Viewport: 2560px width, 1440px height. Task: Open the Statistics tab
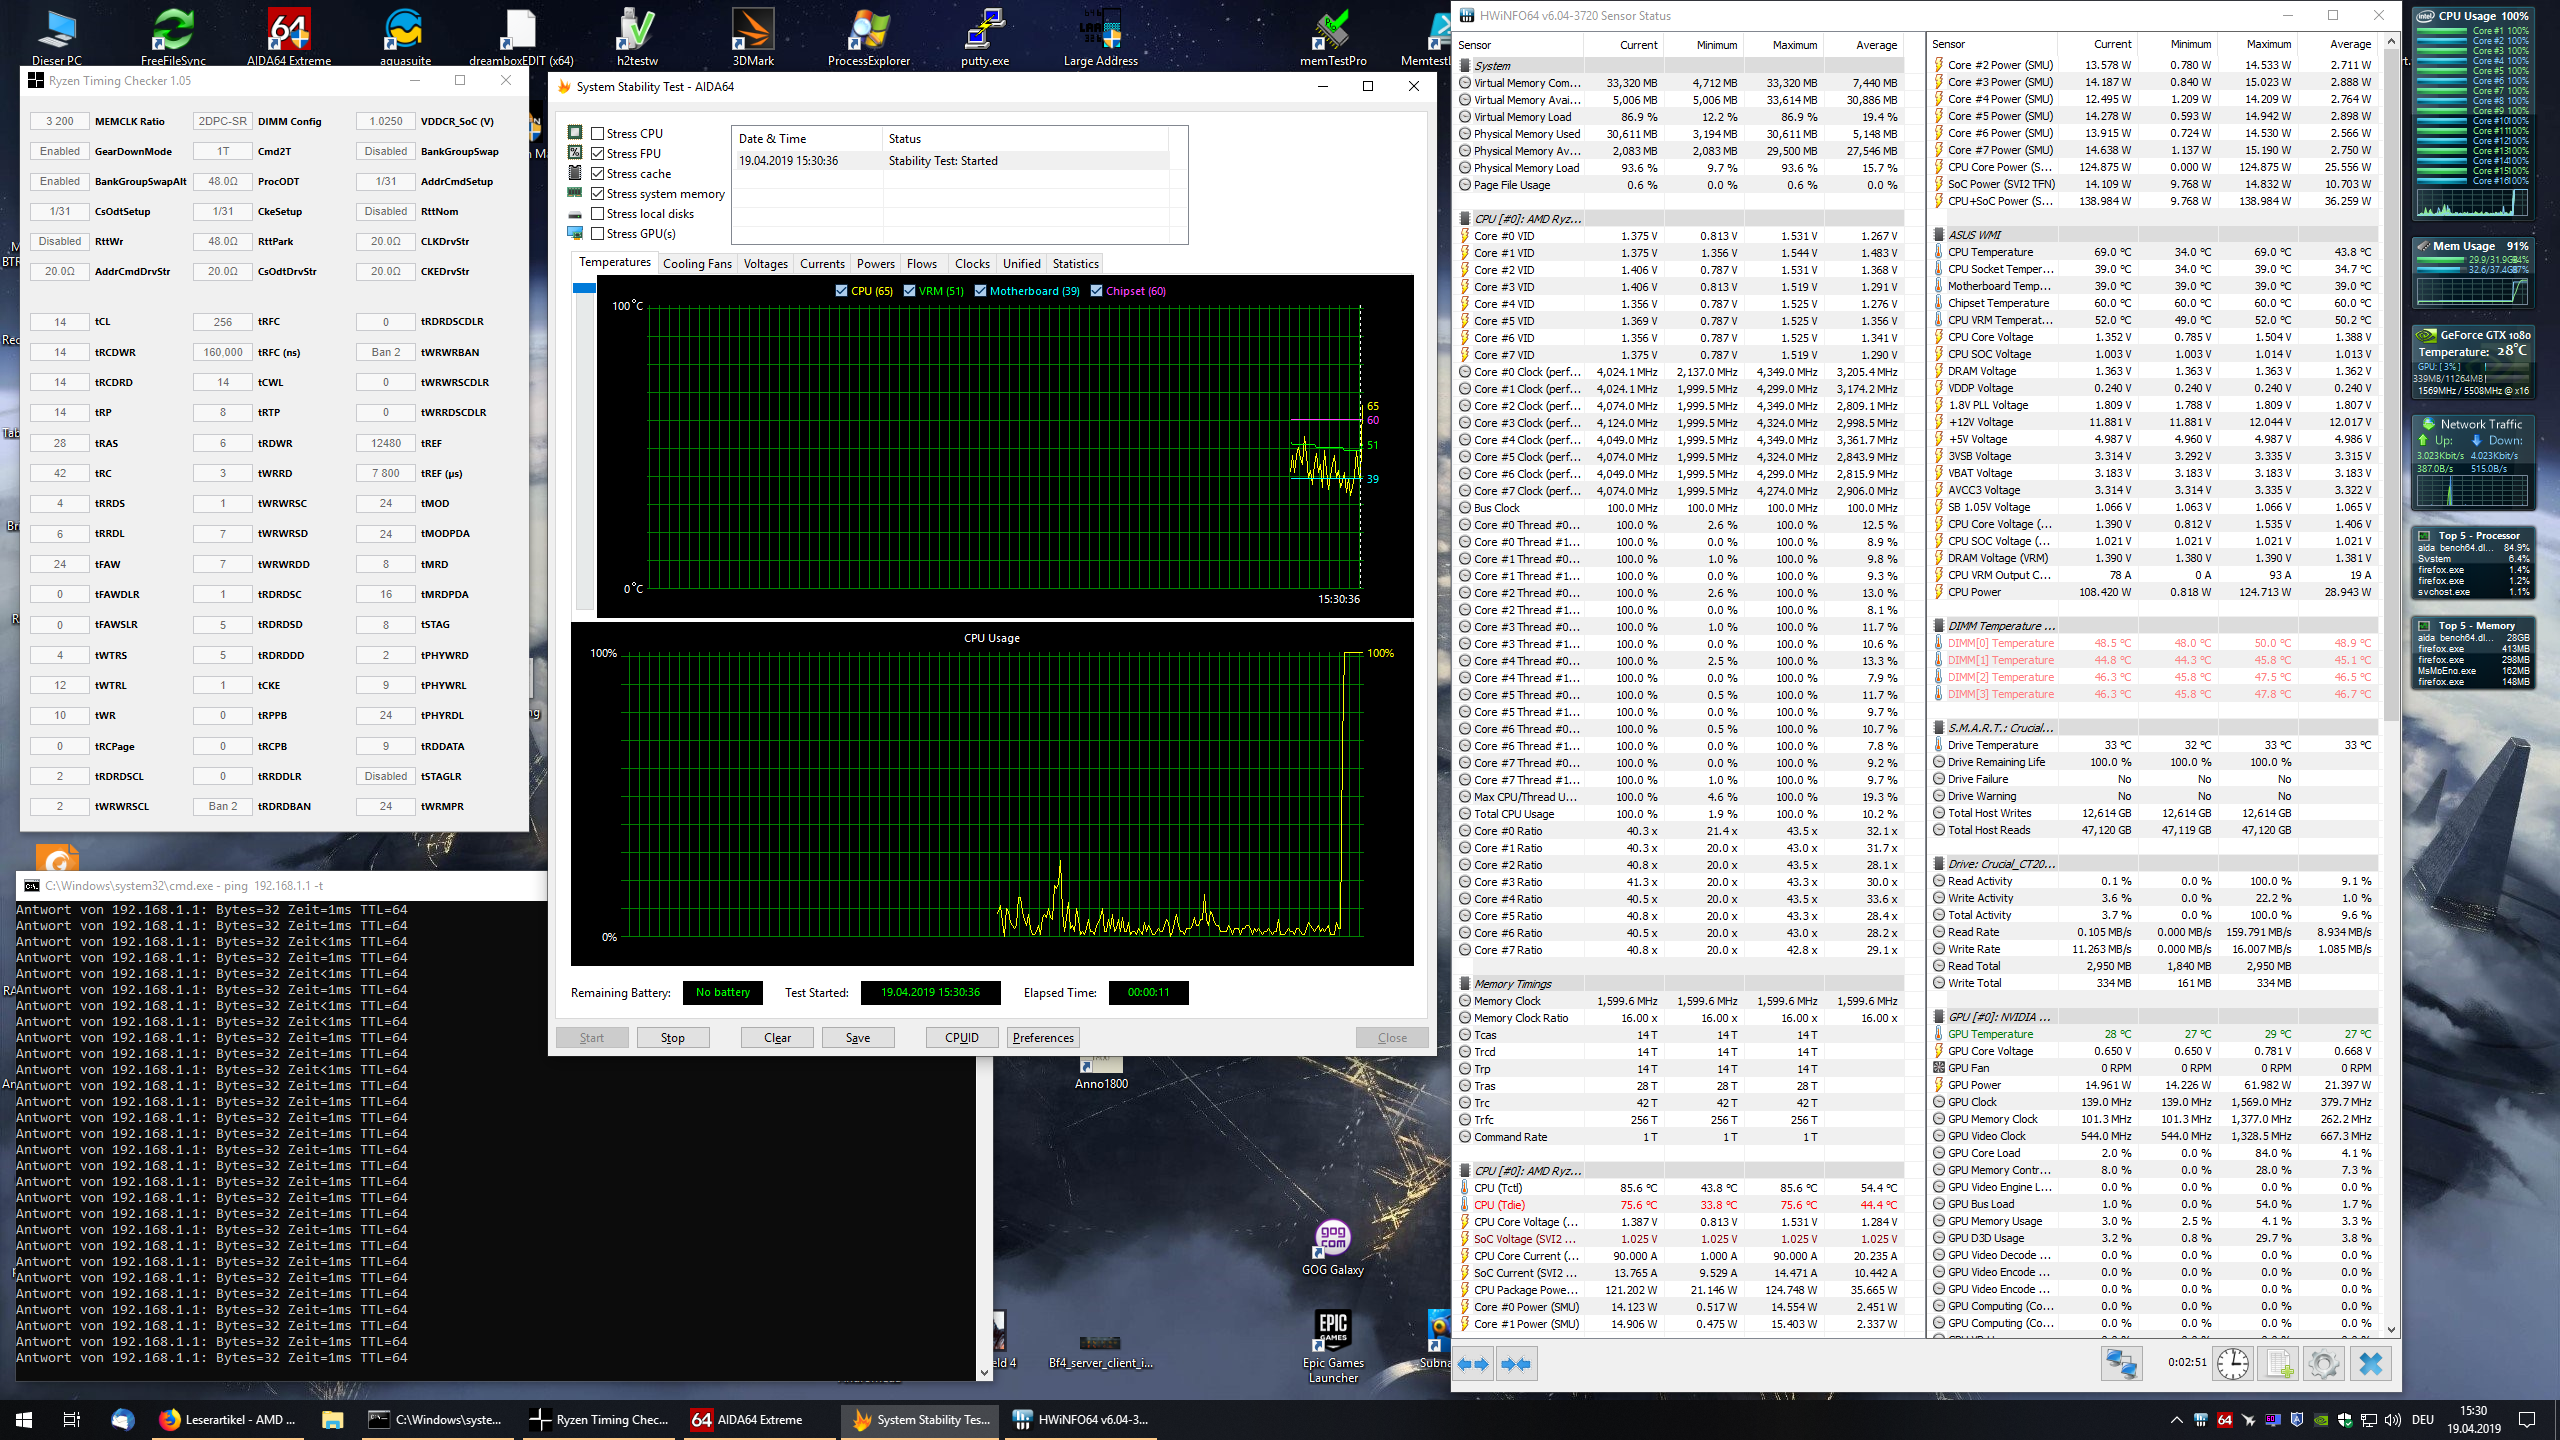coord(1075,264)
